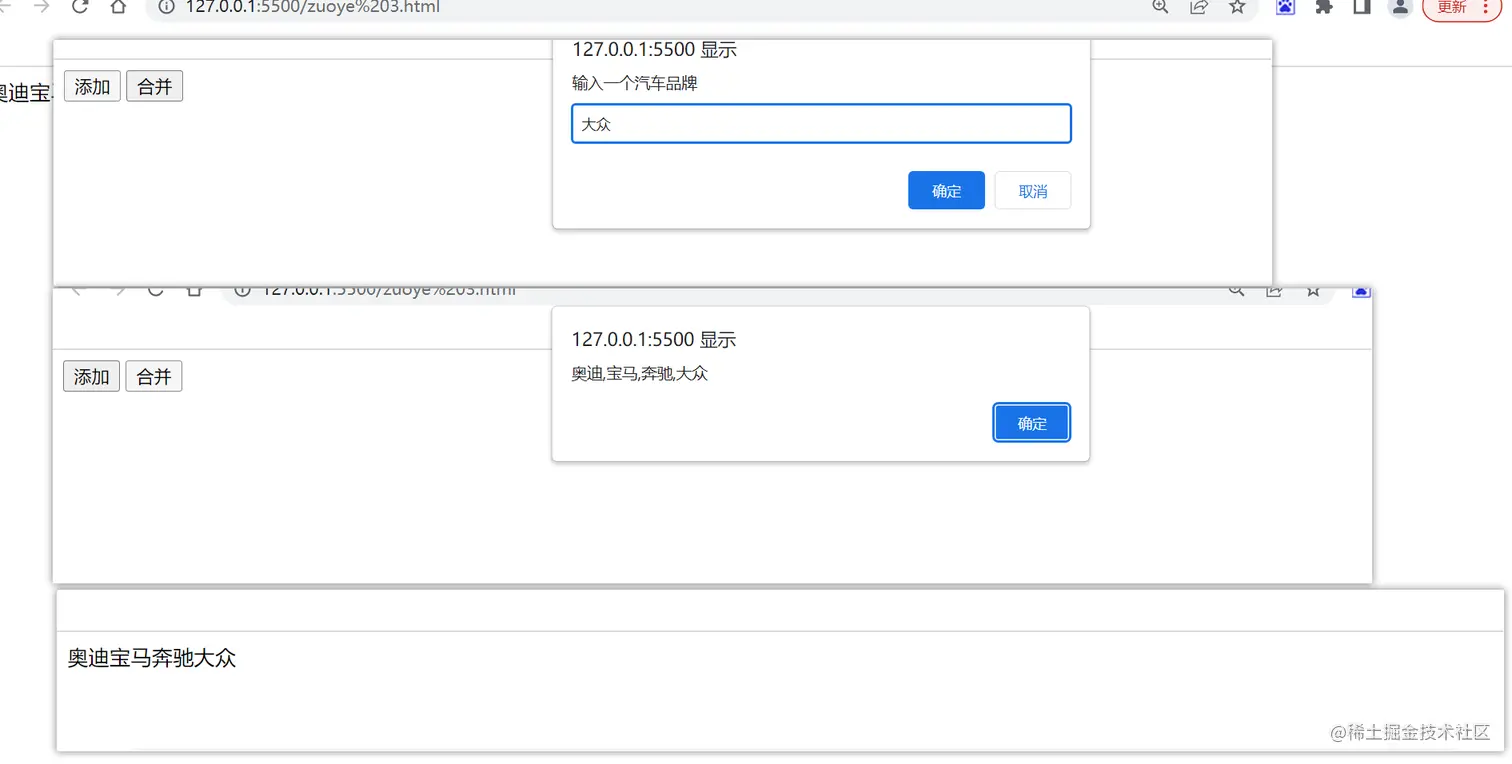Open the user profile avatar icon
The height and width of the screenshot is (764, 1512).
pyautogui.click(x=1400, y=7)
